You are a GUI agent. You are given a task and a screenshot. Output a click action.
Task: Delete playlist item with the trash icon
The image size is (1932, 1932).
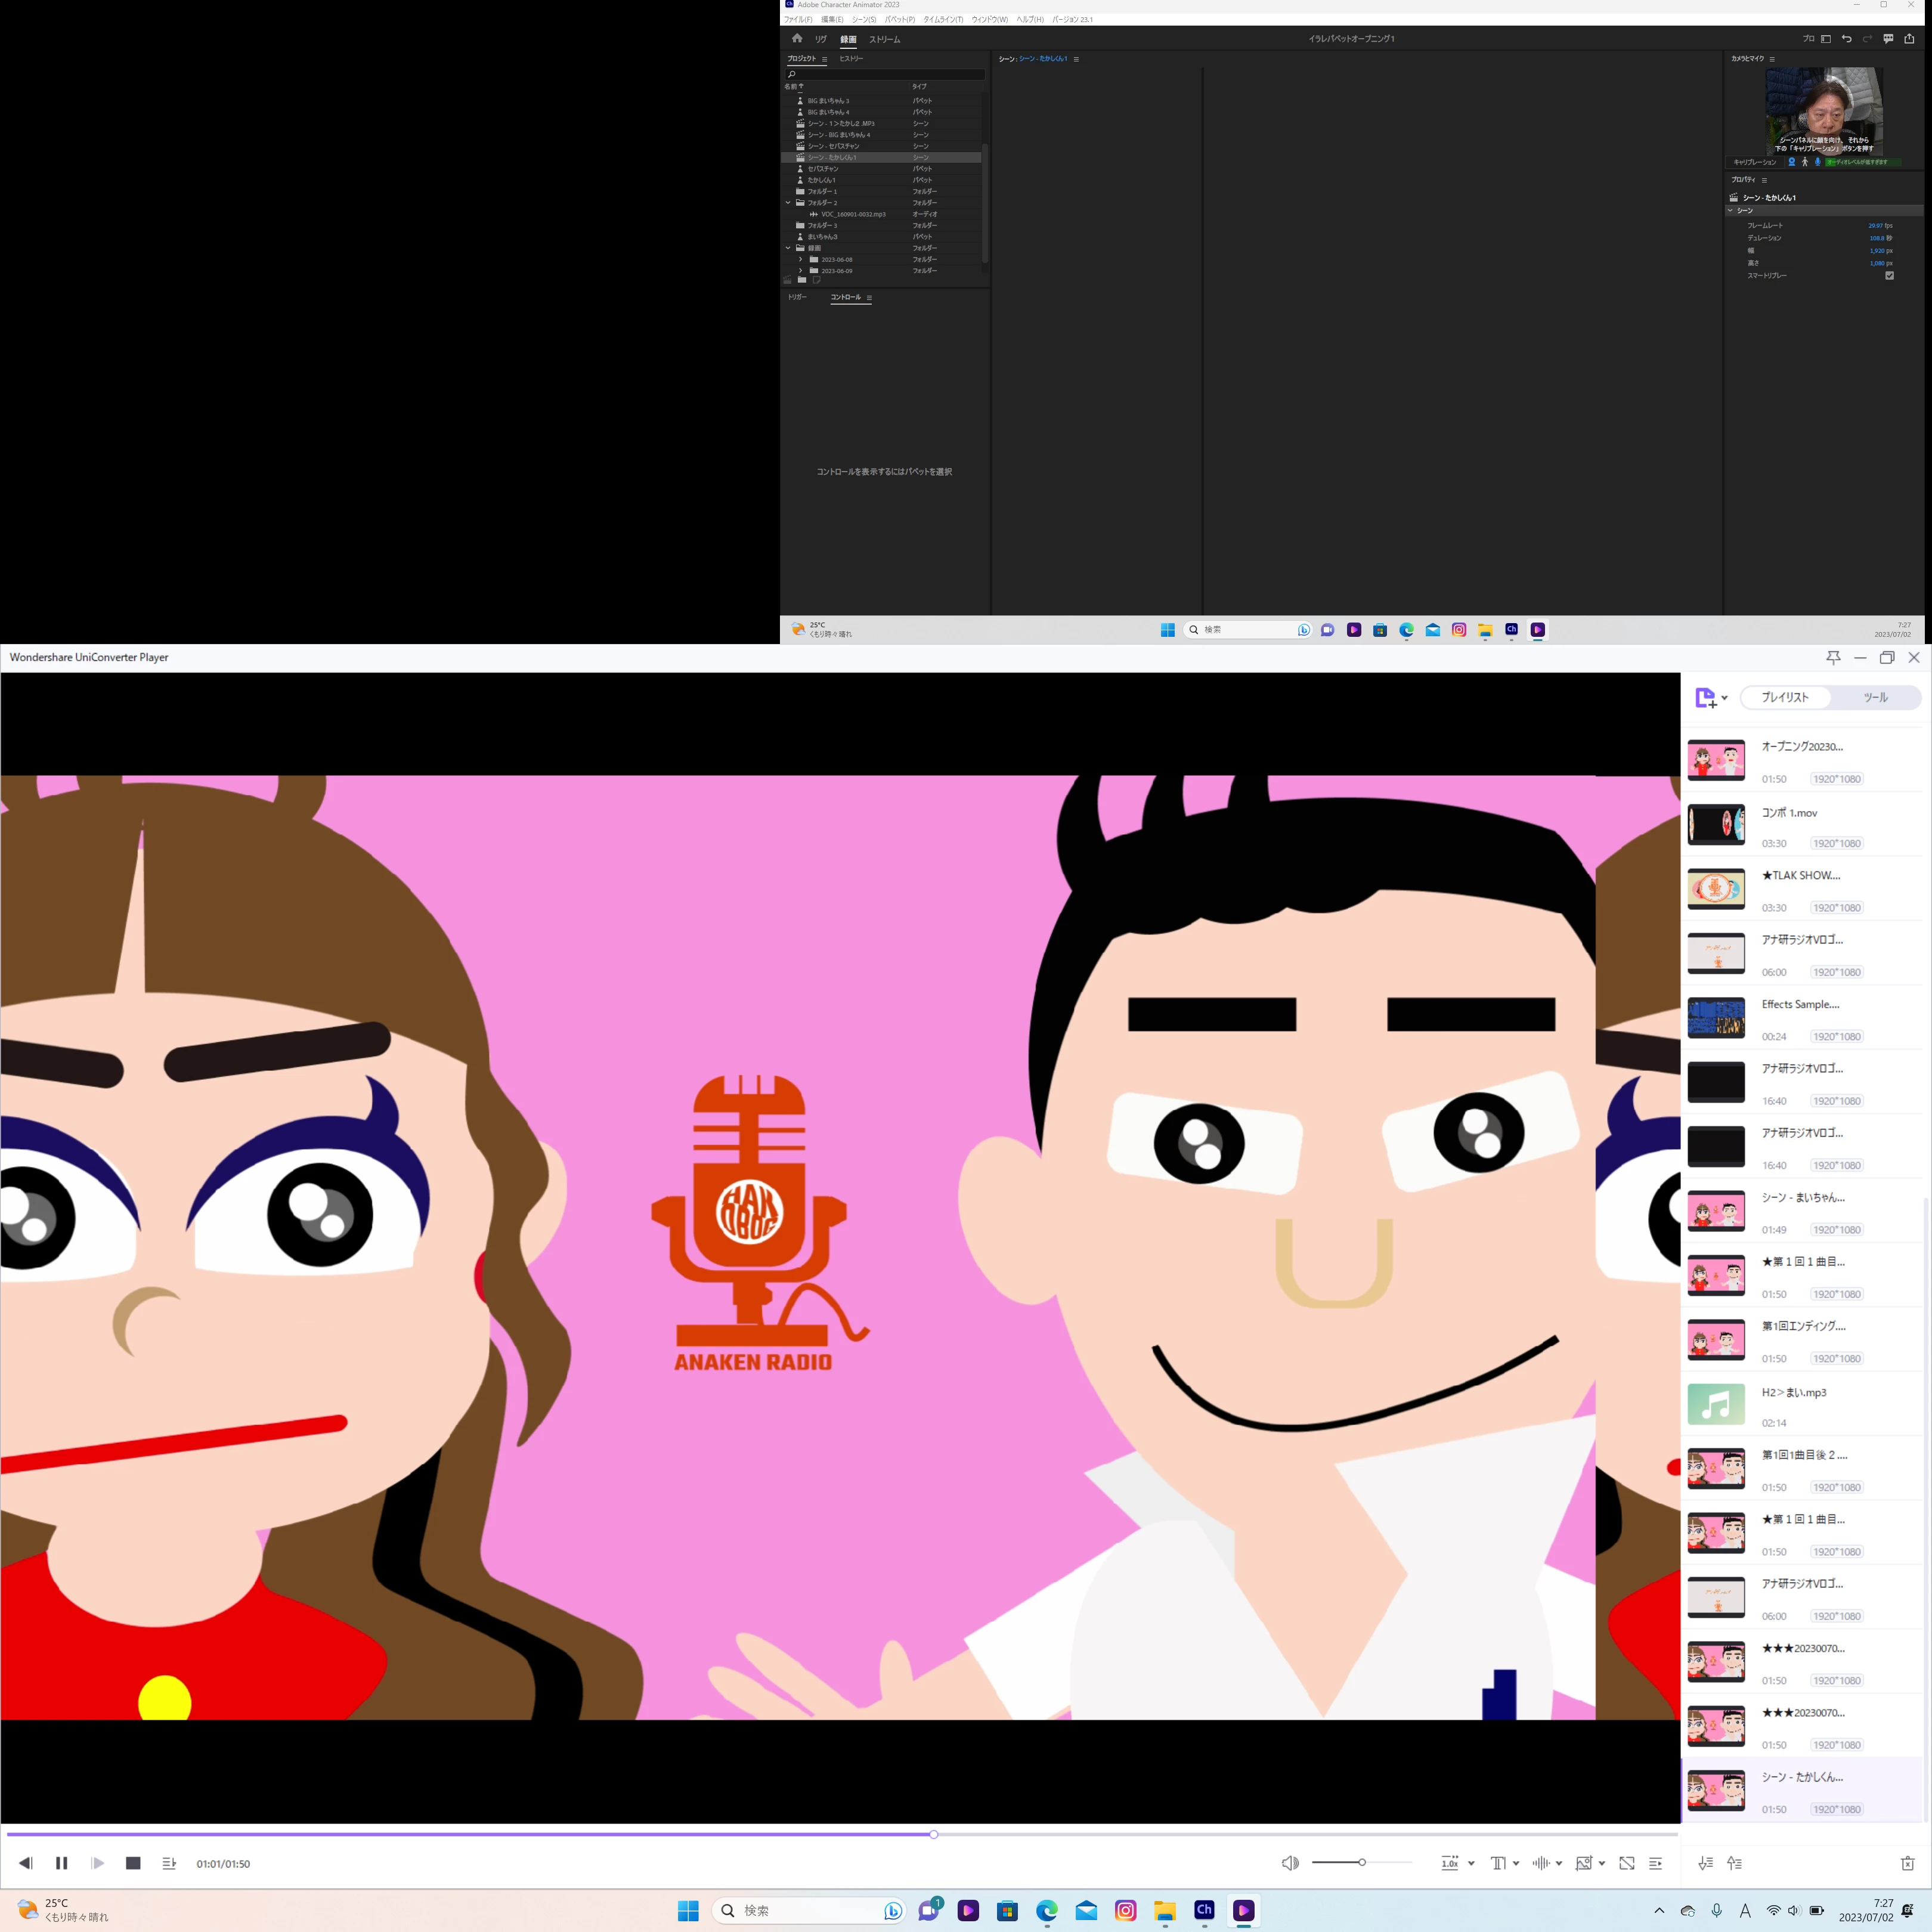tap(1907, 1863)
